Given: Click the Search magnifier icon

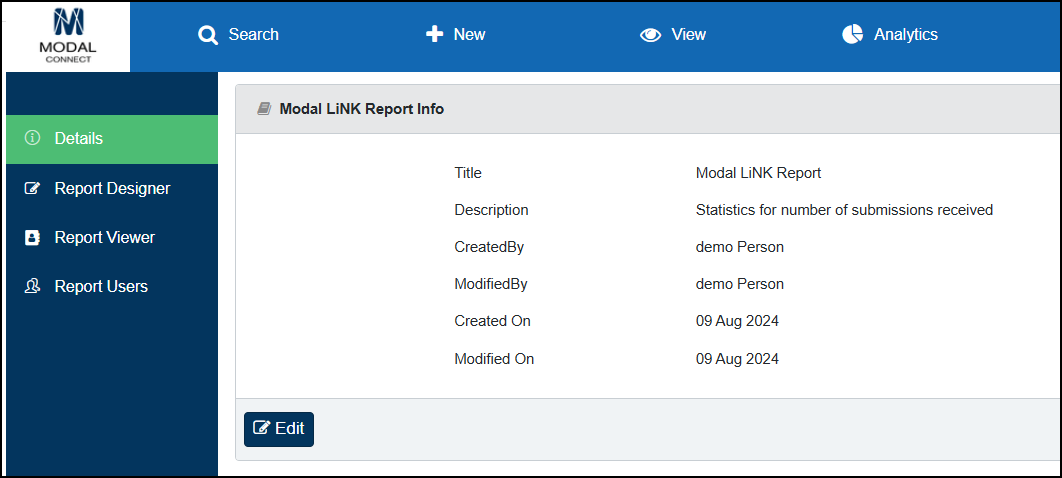Looking at the screenshot, I should click(x=208, y=35).
